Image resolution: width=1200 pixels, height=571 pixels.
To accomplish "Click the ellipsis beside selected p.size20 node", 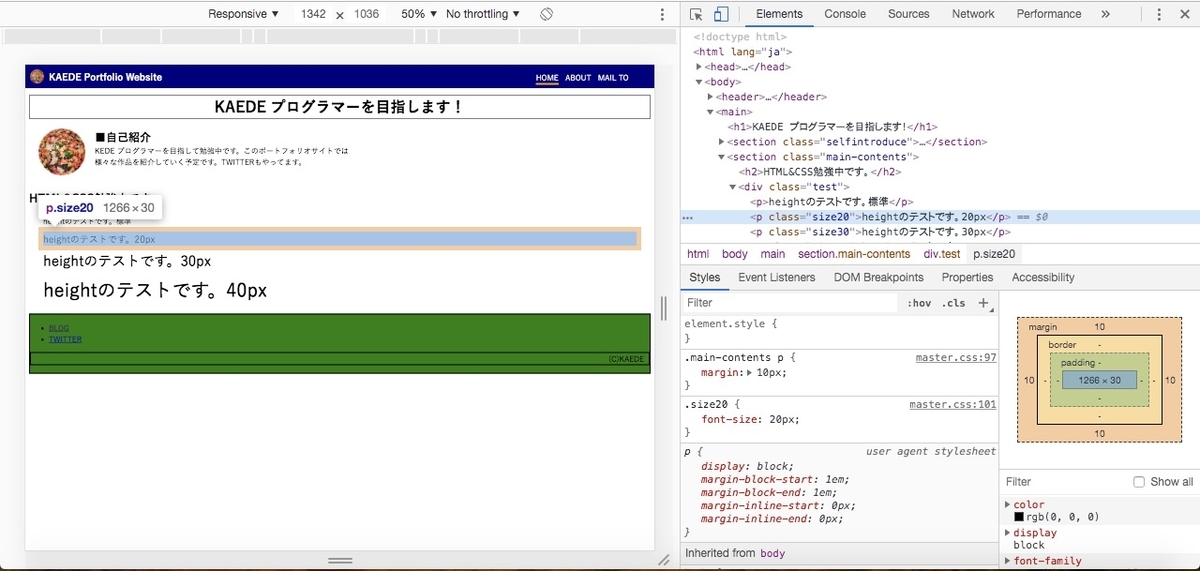I will [687, 217].
